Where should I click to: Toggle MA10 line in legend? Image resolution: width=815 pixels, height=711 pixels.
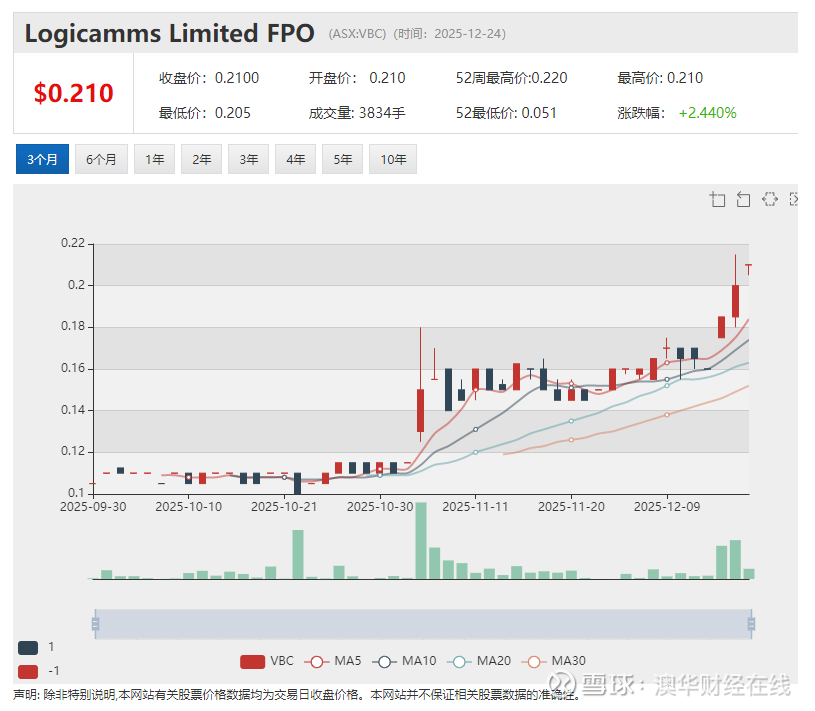404,661
